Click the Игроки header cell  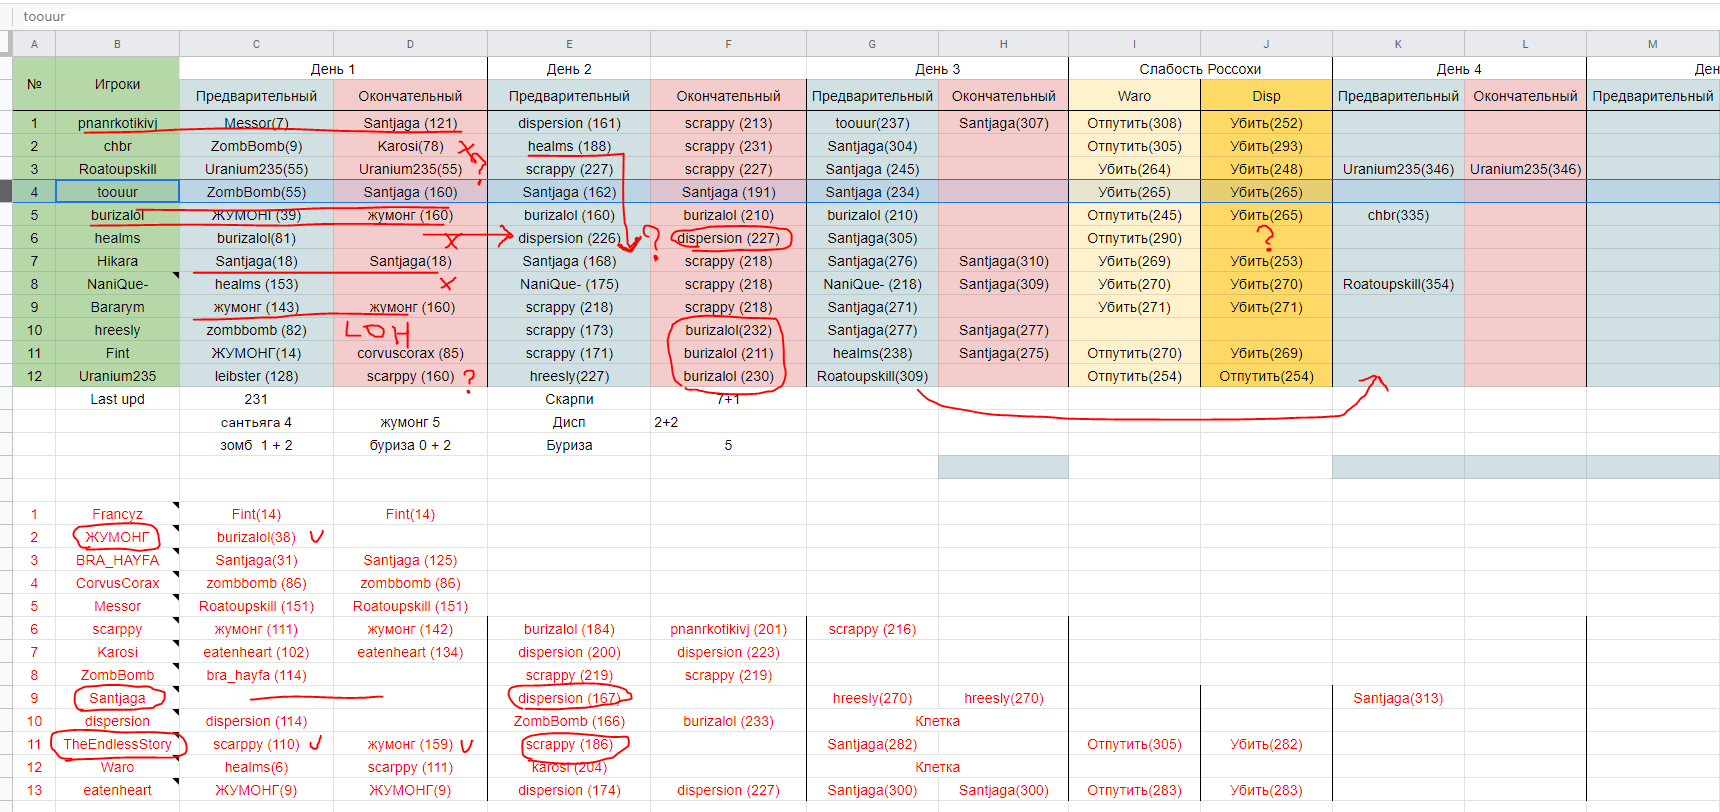click(117, 84)
